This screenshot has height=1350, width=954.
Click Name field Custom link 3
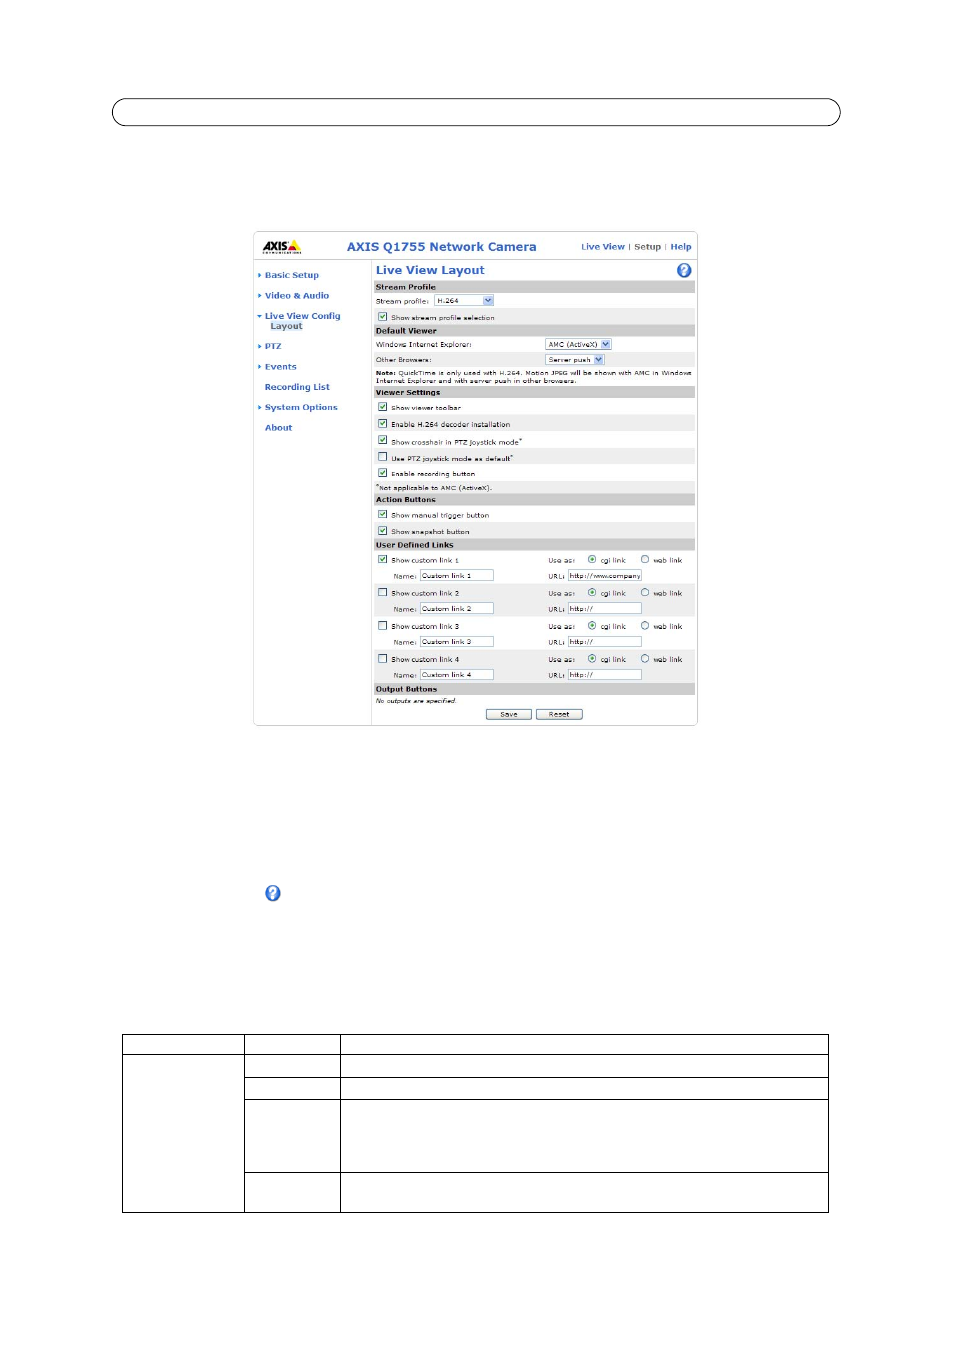pos(457,641)
